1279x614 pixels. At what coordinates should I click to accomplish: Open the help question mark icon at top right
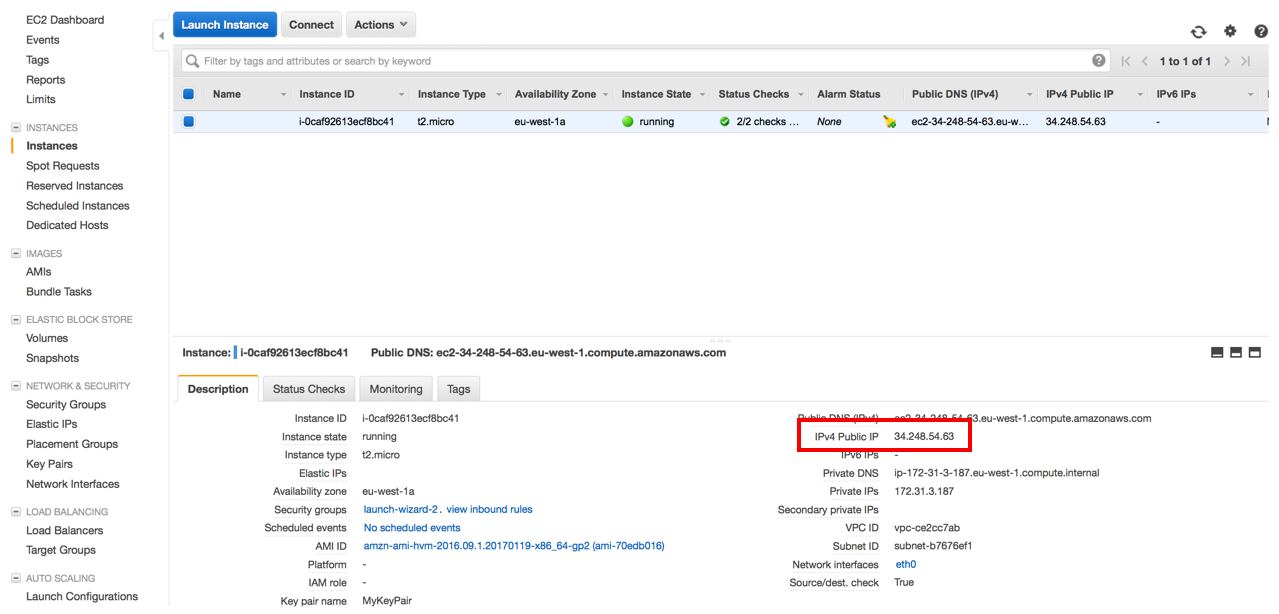tap(1261, 32)
